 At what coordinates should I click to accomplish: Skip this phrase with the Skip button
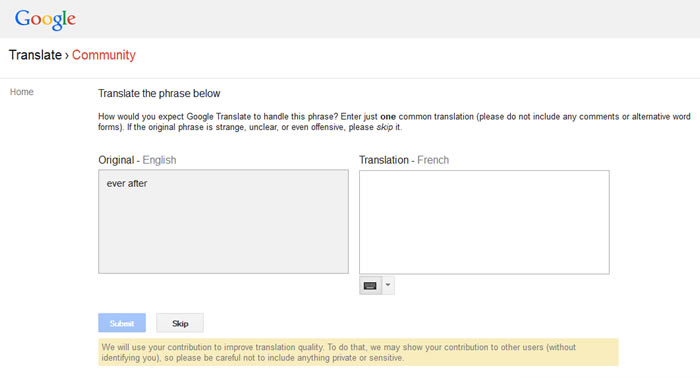180,323
